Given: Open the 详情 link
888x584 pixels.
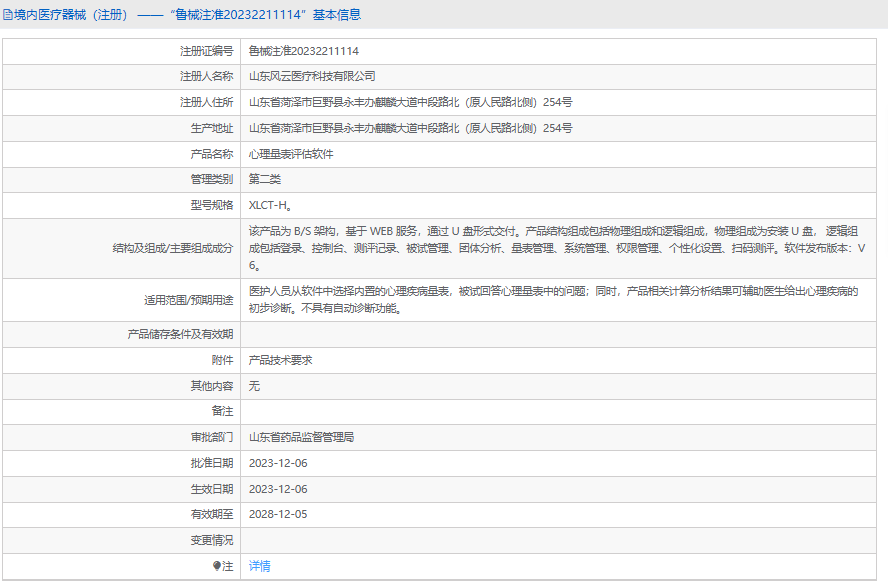Looking at the screenshot, I should (x=259, y=566).
